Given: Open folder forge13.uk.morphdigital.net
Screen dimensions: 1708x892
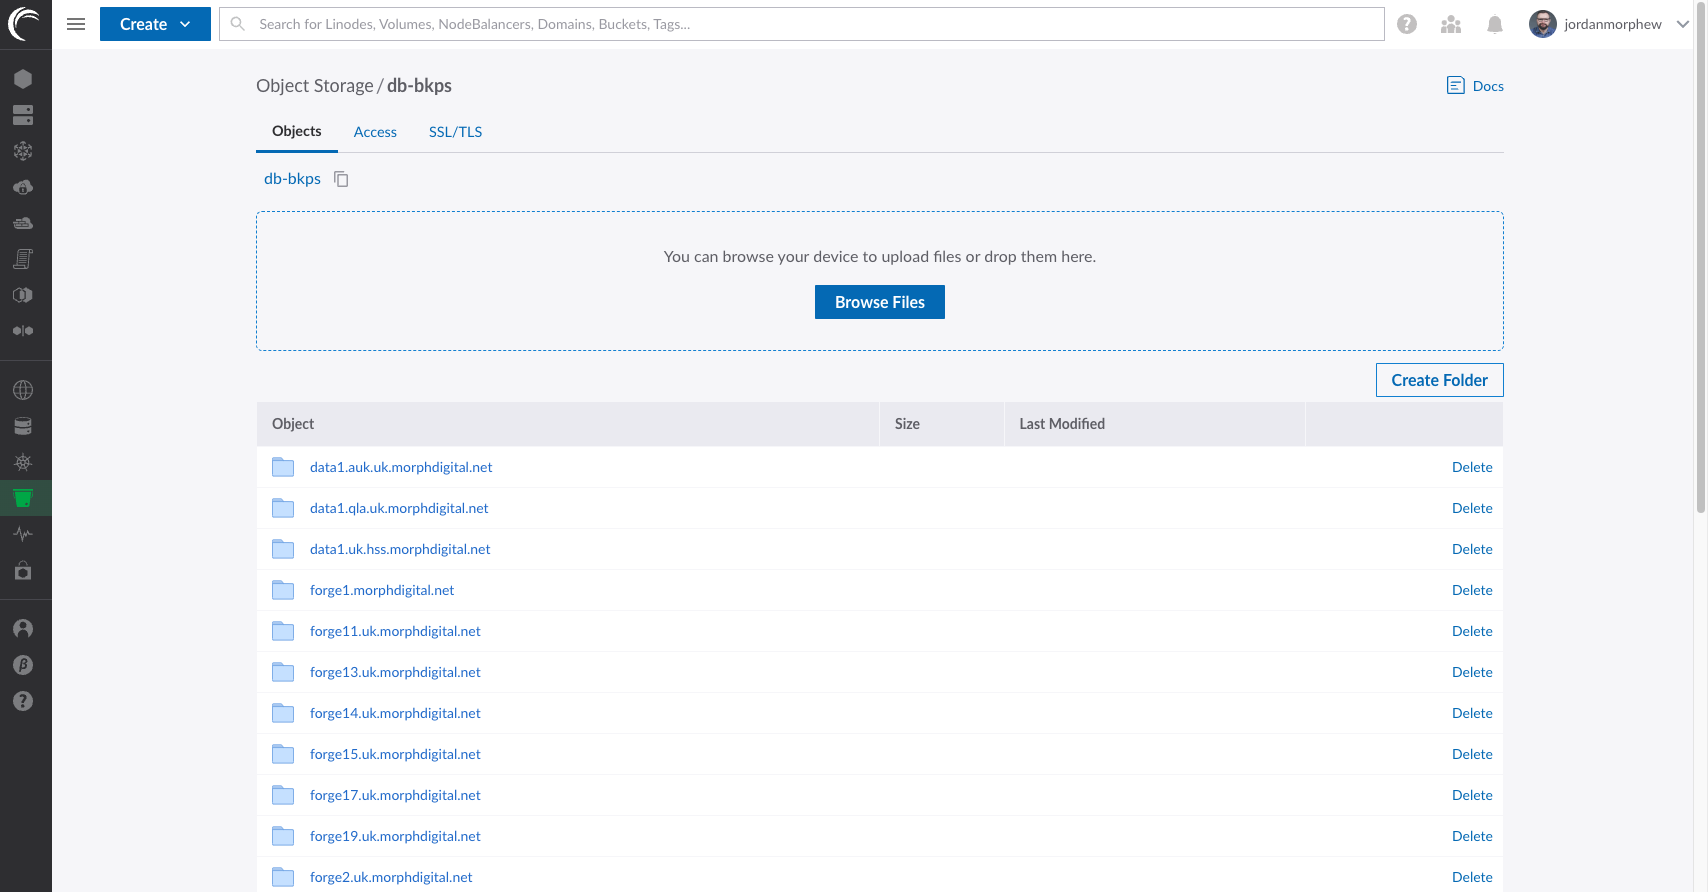Looking at the screenshot, I should pos(395,672).
